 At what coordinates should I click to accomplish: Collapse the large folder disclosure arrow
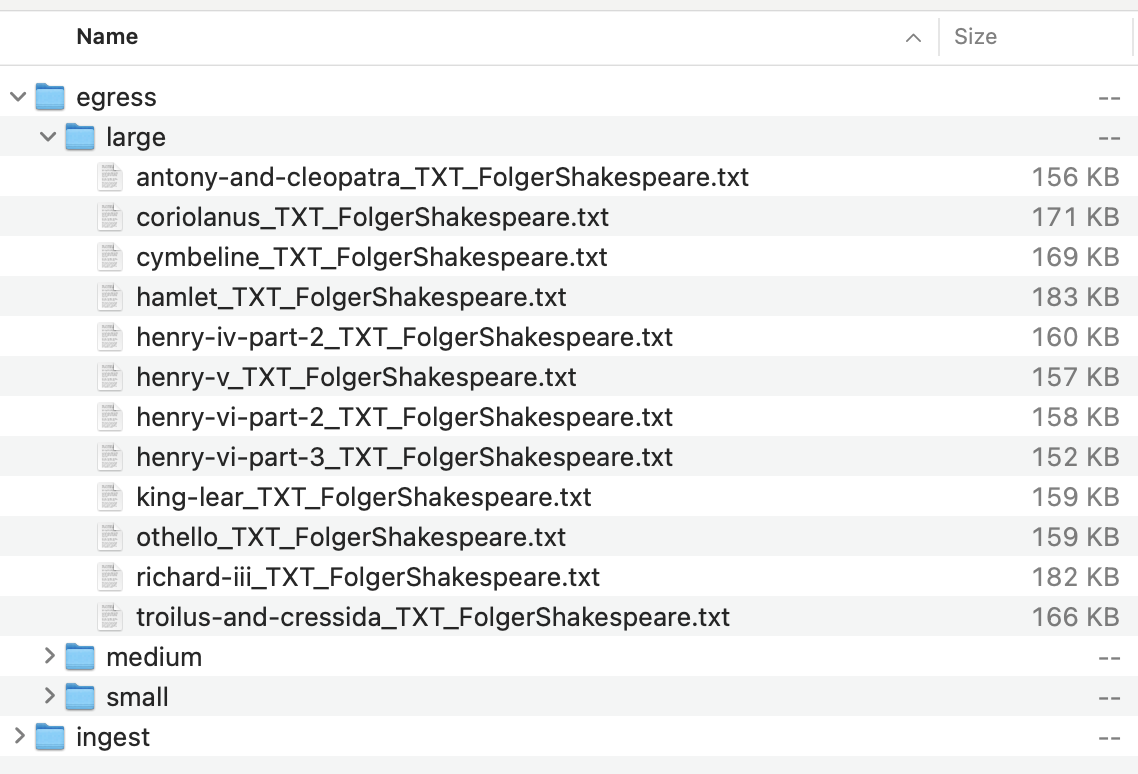click(48, 137)
